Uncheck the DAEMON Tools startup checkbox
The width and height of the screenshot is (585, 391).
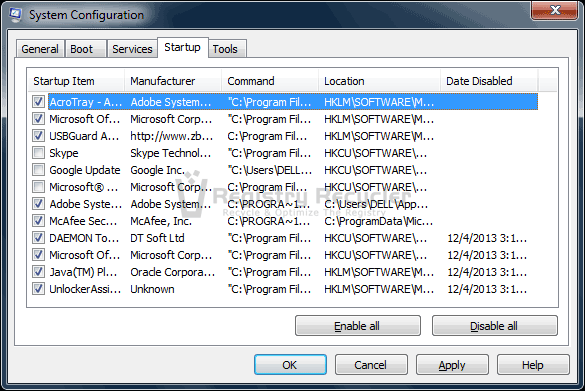click(38, 238)
